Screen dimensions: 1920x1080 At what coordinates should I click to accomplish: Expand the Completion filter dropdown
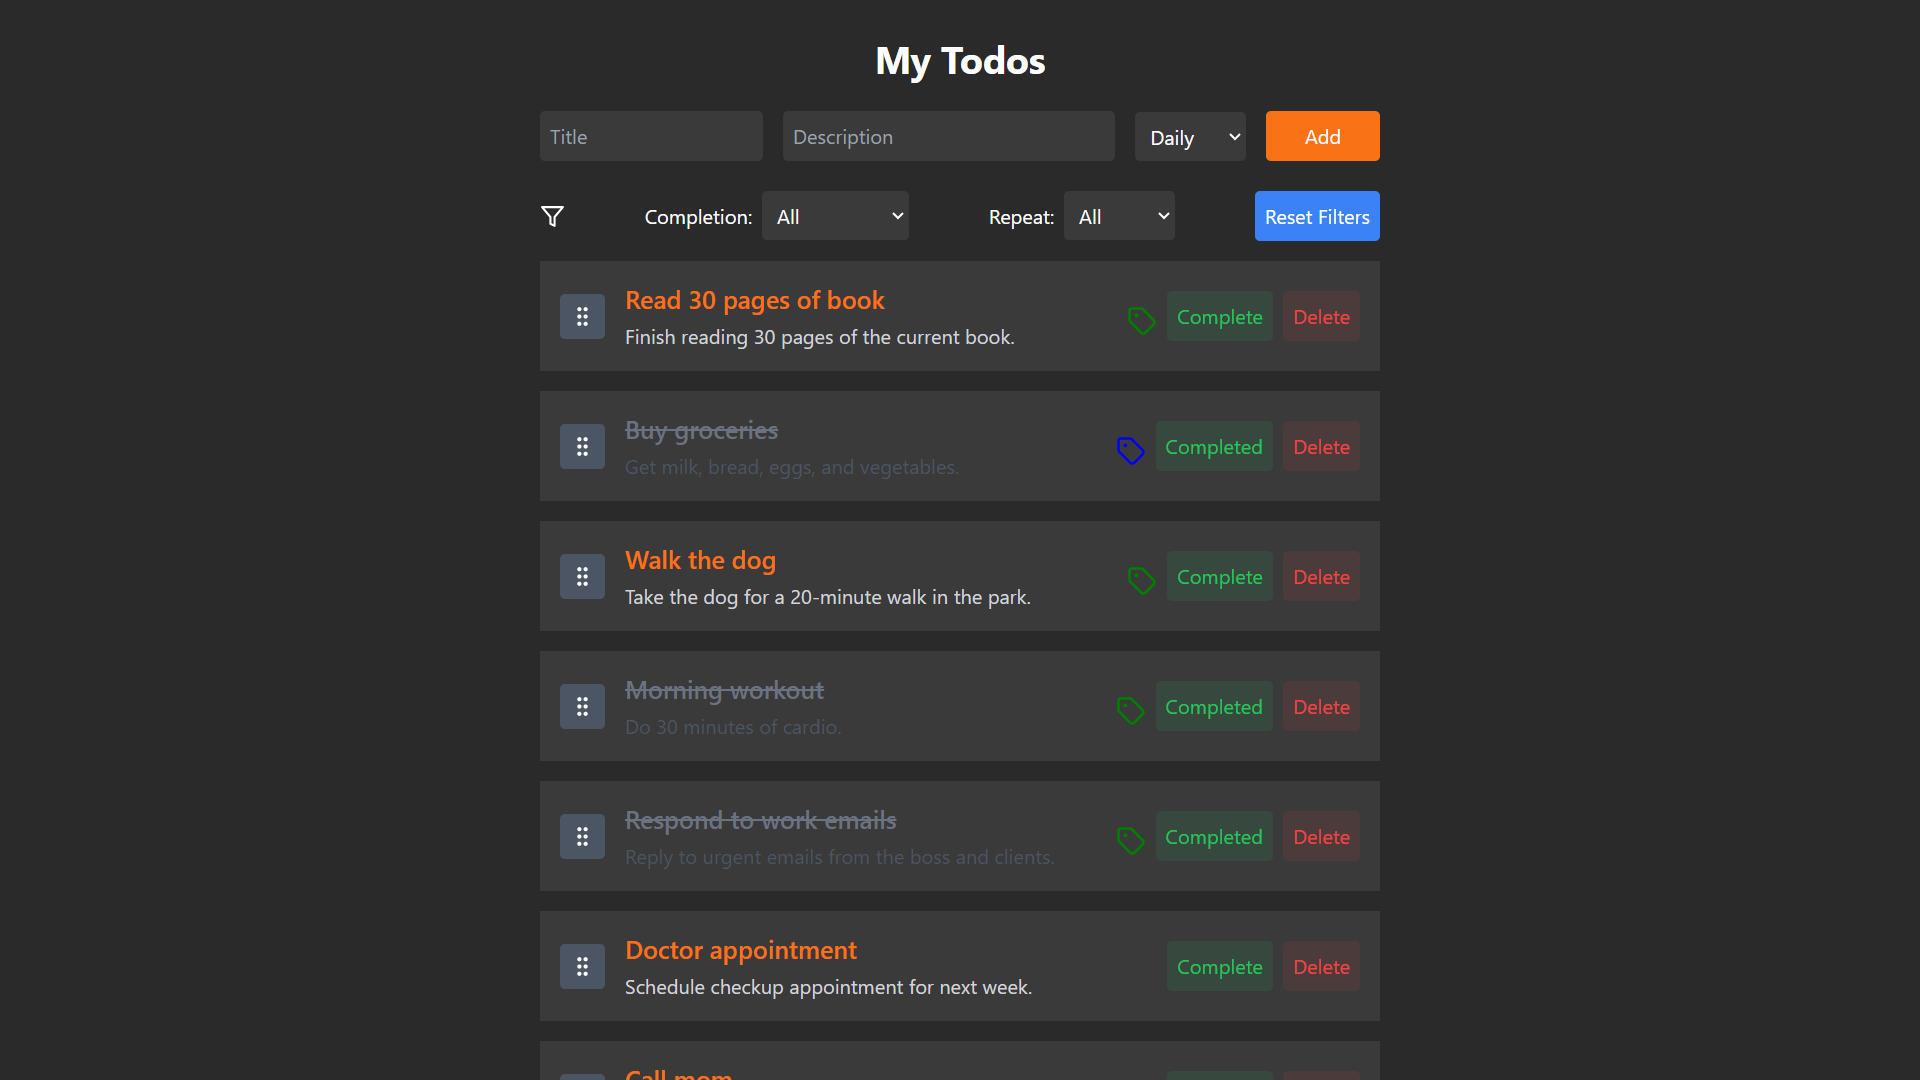(x=835, y=216)
